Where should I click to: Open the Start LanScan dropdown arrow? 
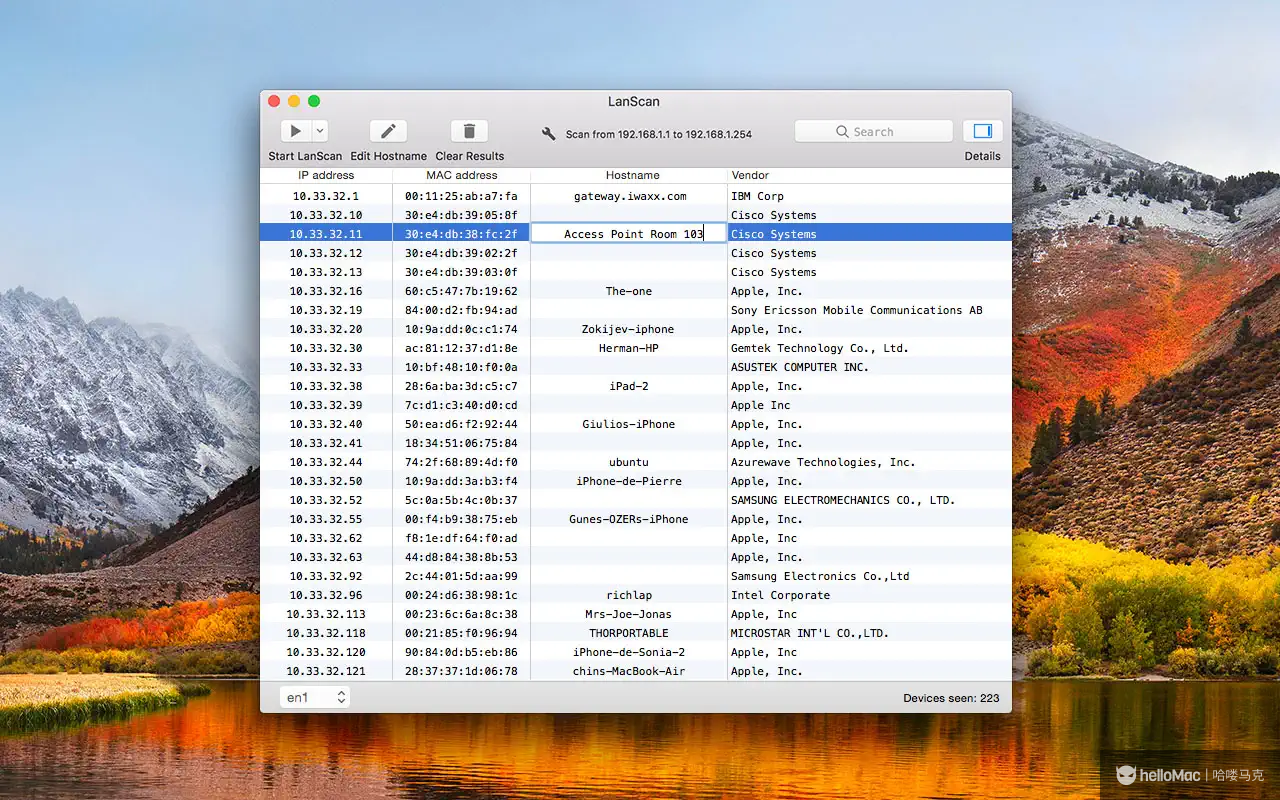pyautogui.click(x=320, y=131)
